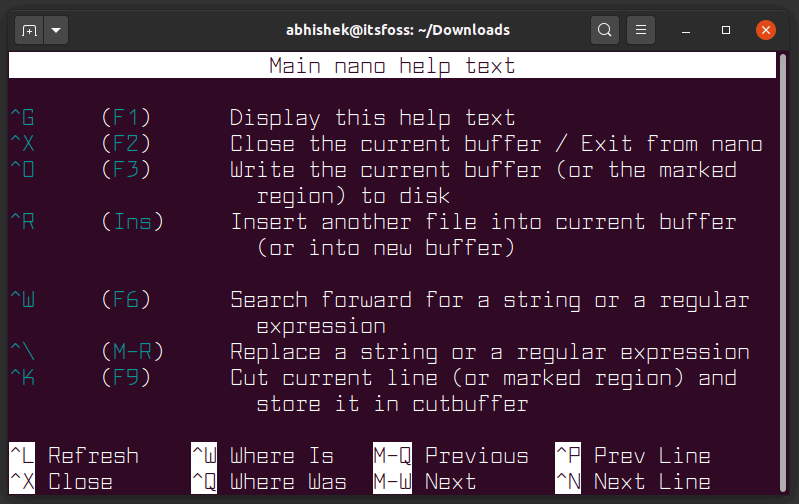Image resolution: width=799 pixels, height=504 pixels.
Task: Click the ^L Refresh shortcut
Action: click(x=74, y=456)
